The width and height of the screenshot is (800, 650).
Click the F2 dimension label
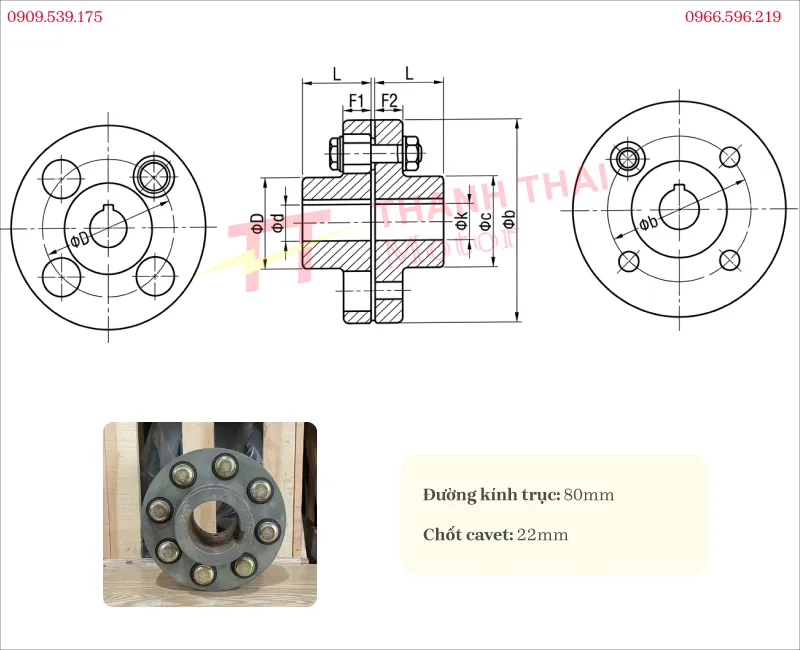pyautogui.click(x=389, y=101)
